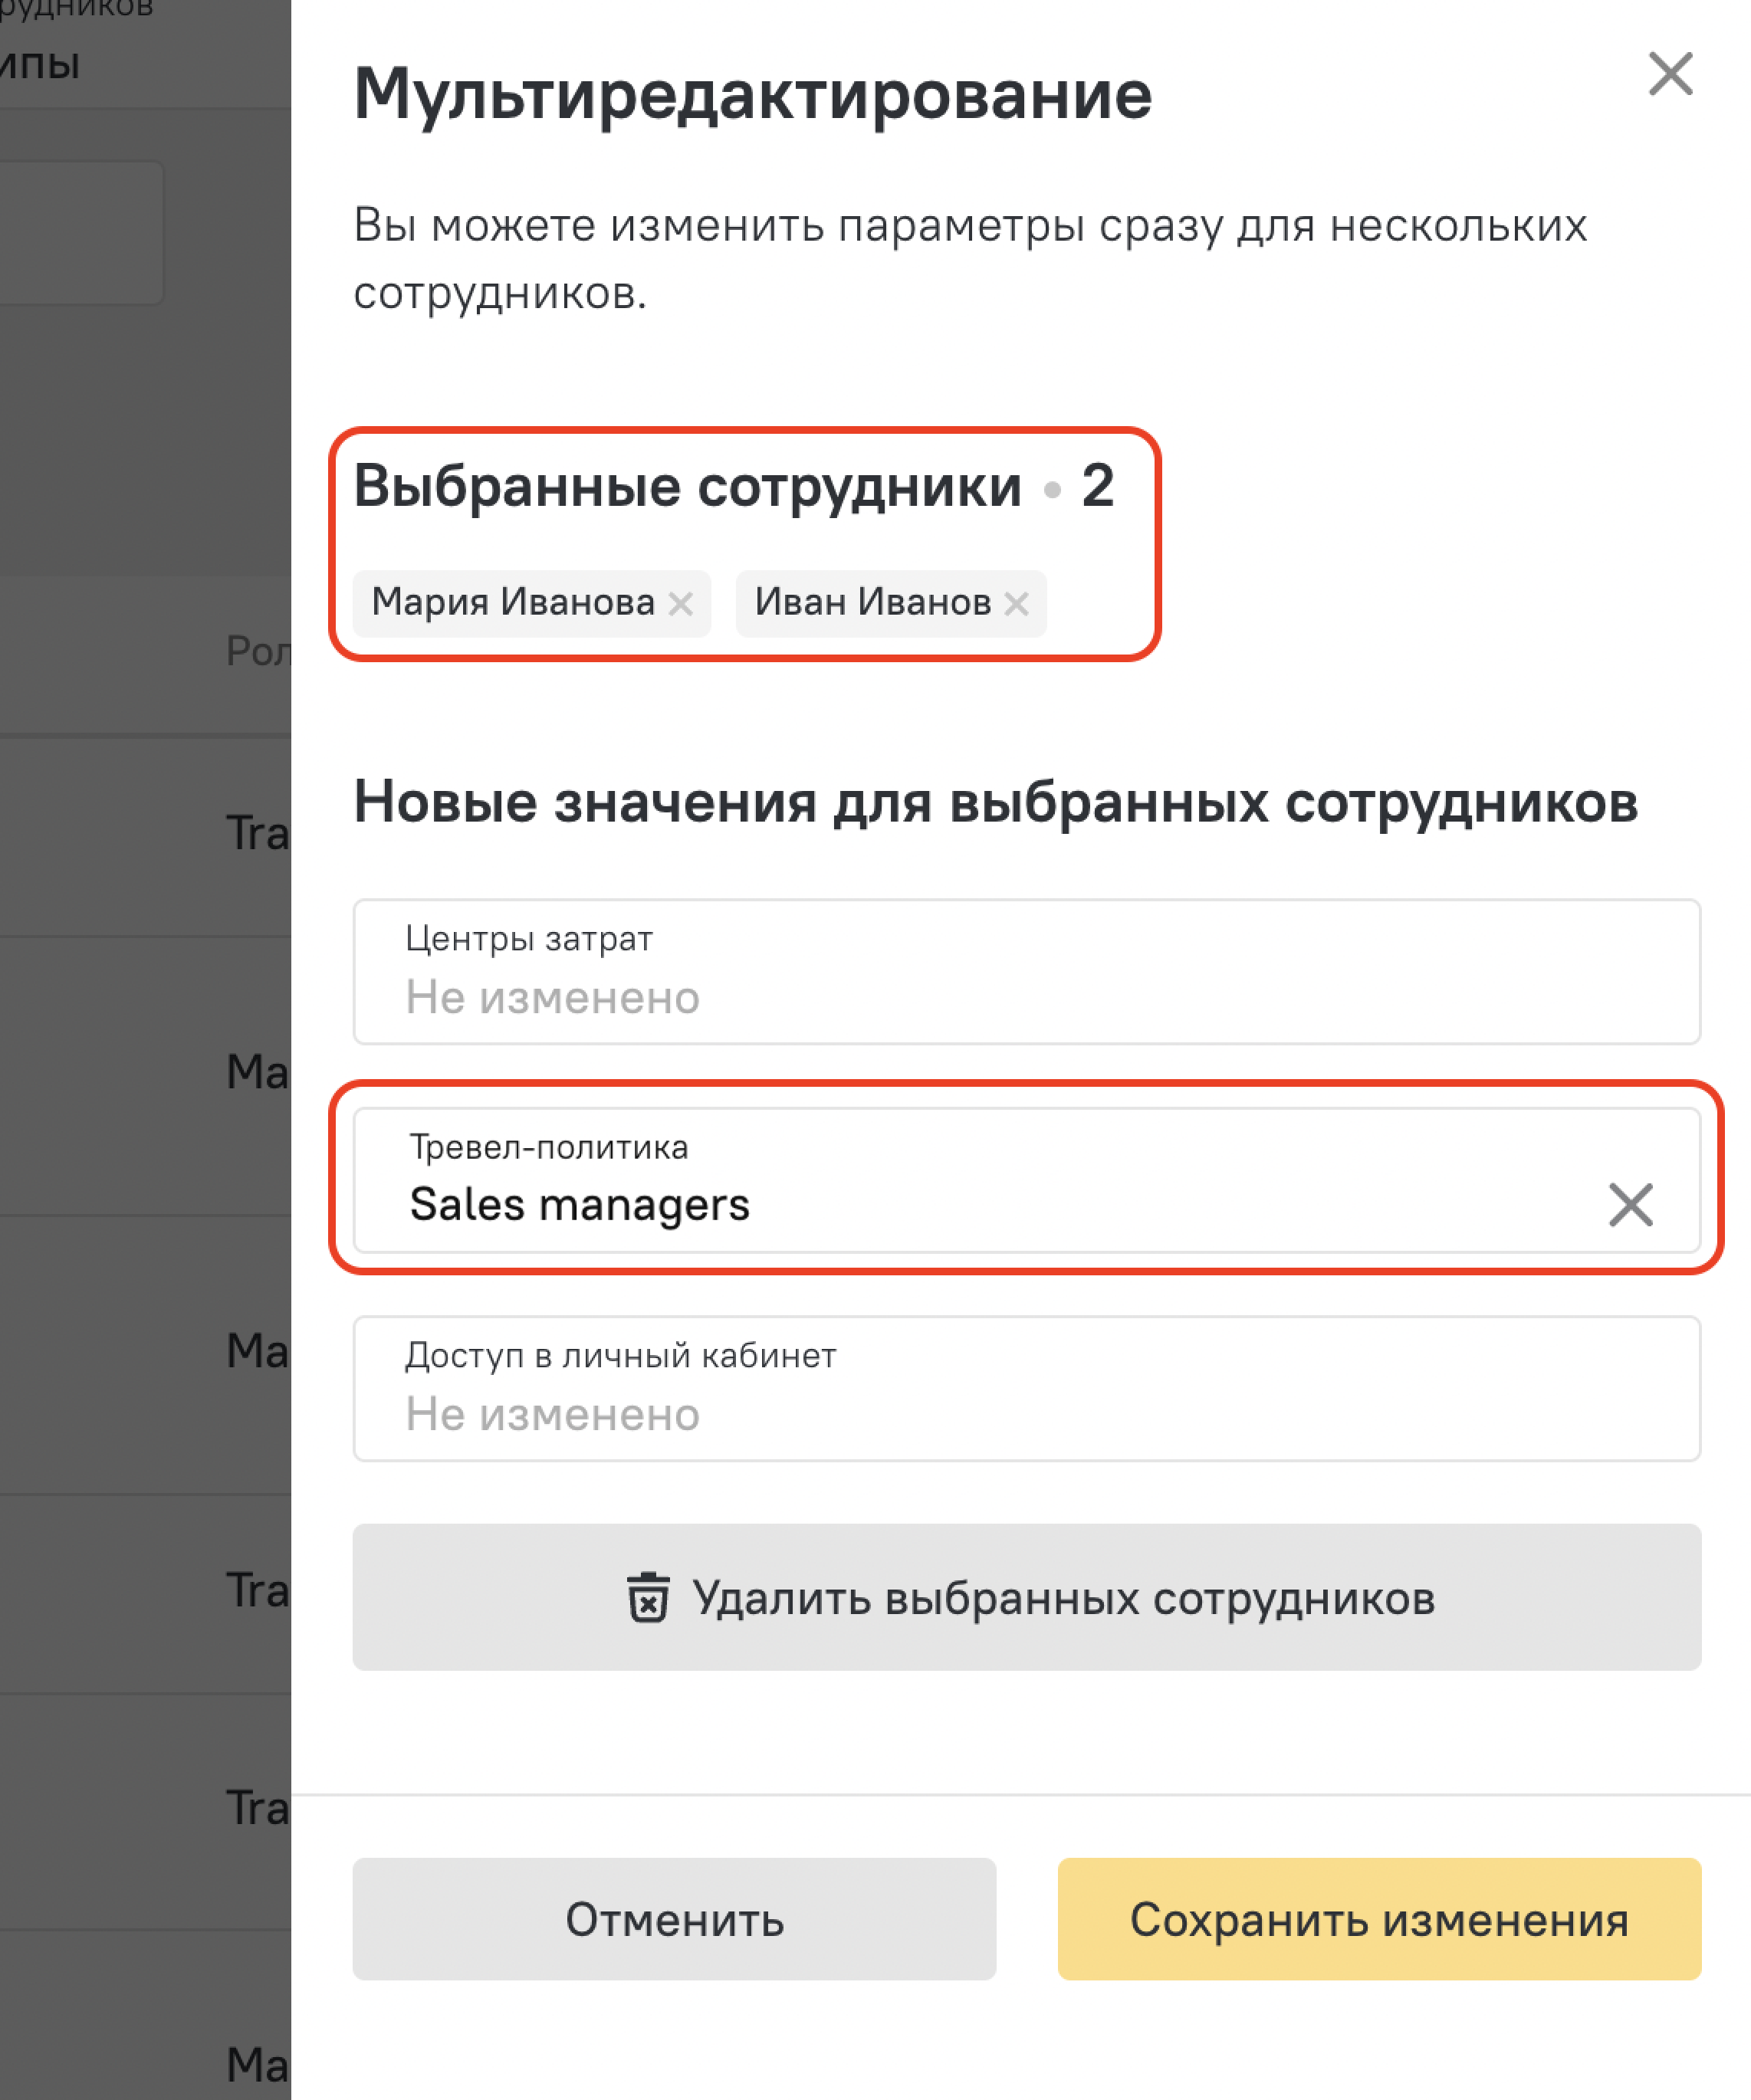The image size is (1751, 2100).
Task: Close the Мультиредактирование panel with the X icon
Action: click(x=1670, y=74)
